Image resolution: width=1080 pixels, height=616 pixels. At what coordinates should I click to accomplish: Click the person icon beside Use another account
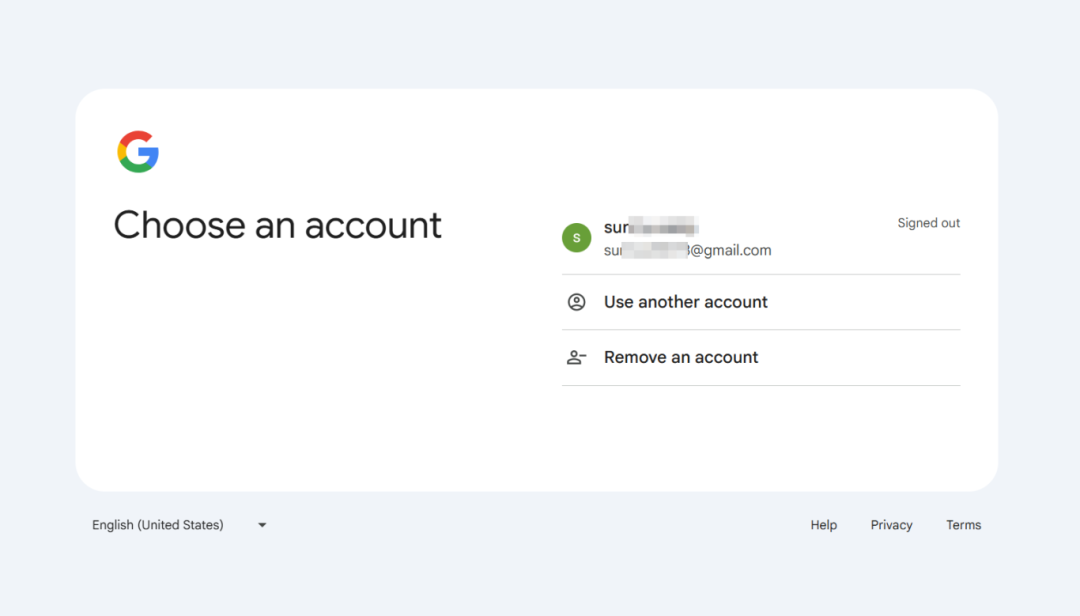(576, 302)
